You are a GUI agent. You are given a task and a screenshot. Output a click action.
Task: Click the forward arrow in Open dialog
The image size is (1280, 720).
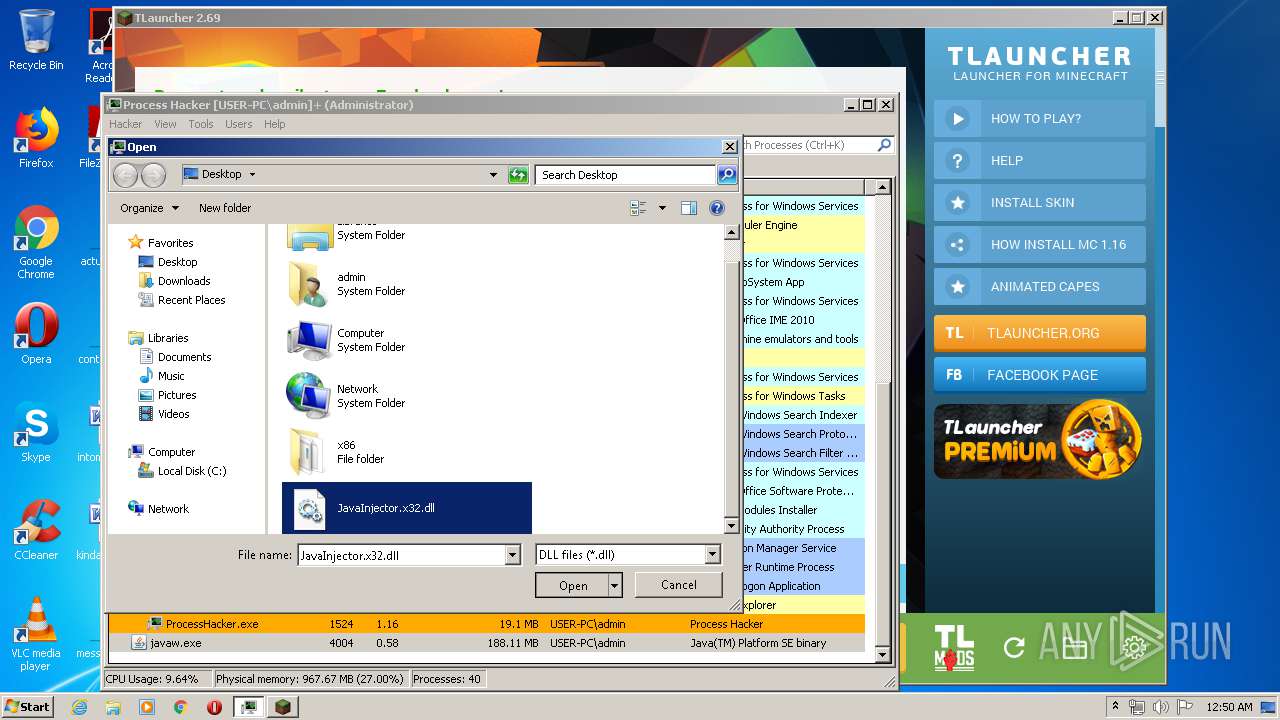(x=153, y=175)
